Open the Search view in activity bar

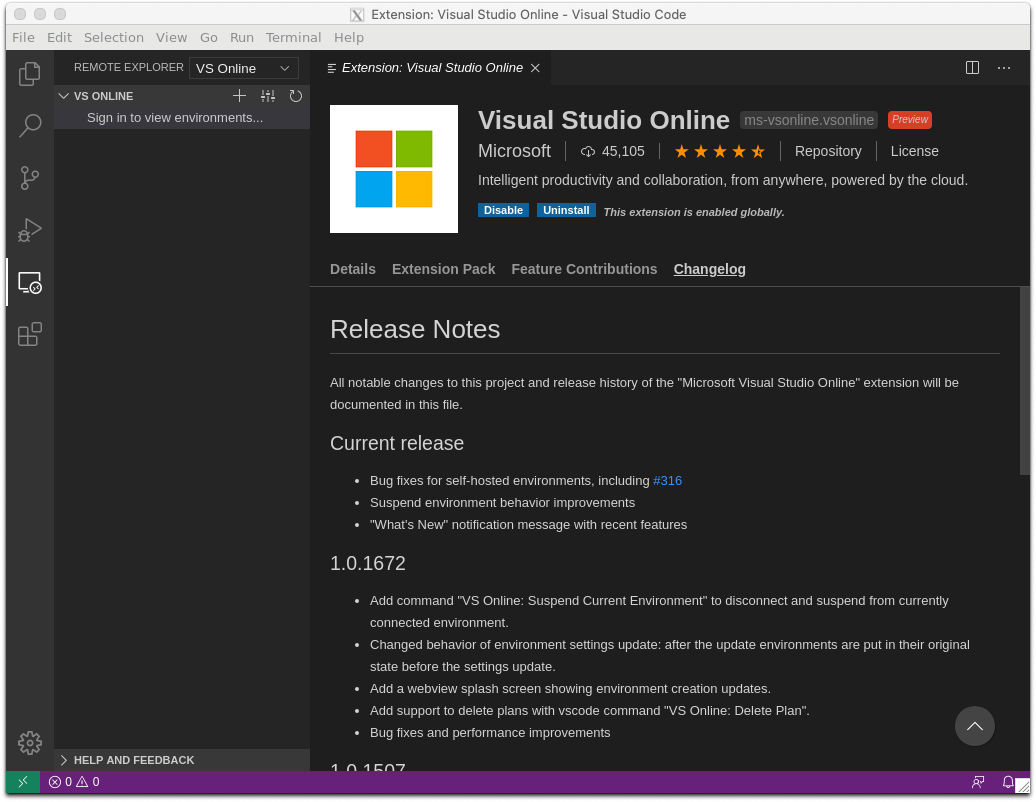[30, 126]
